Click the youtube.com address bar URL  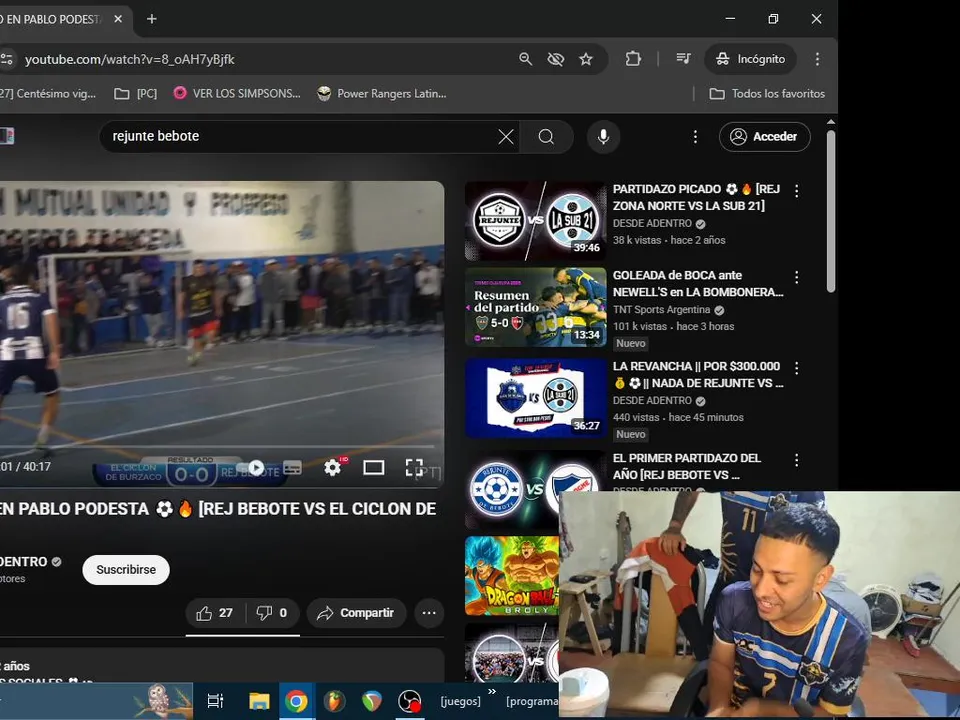(x=130, y=59)
